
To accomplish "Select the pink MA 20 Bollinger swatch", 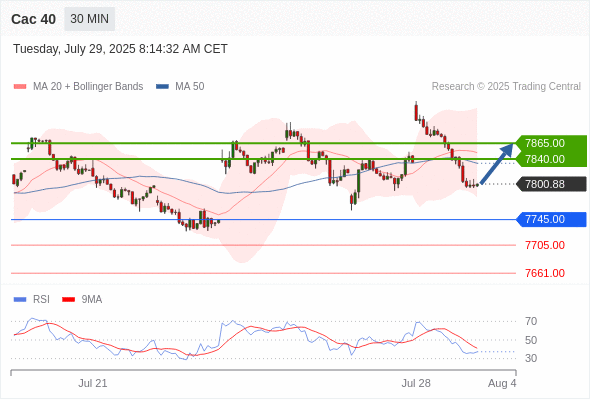I will (x=20, y=87).
